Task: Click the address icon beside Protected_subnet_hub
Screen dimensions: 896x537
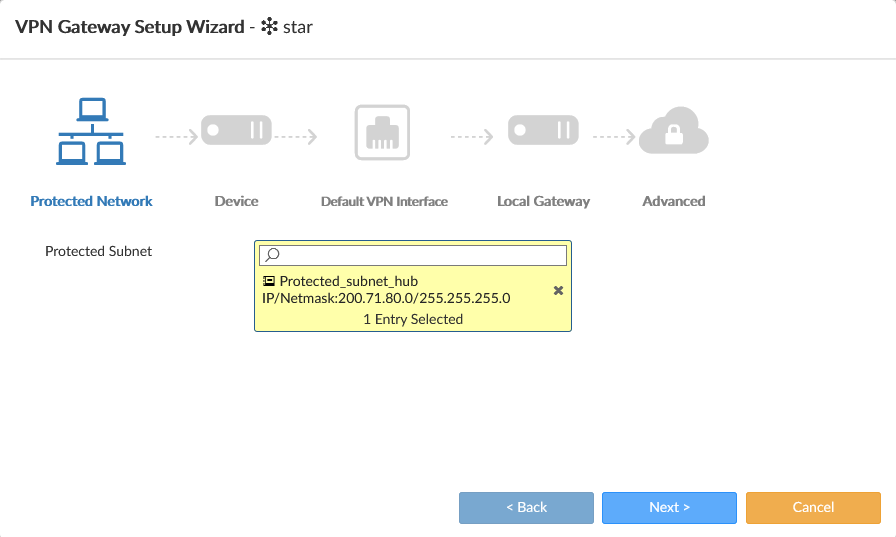Action: point(269,282)
